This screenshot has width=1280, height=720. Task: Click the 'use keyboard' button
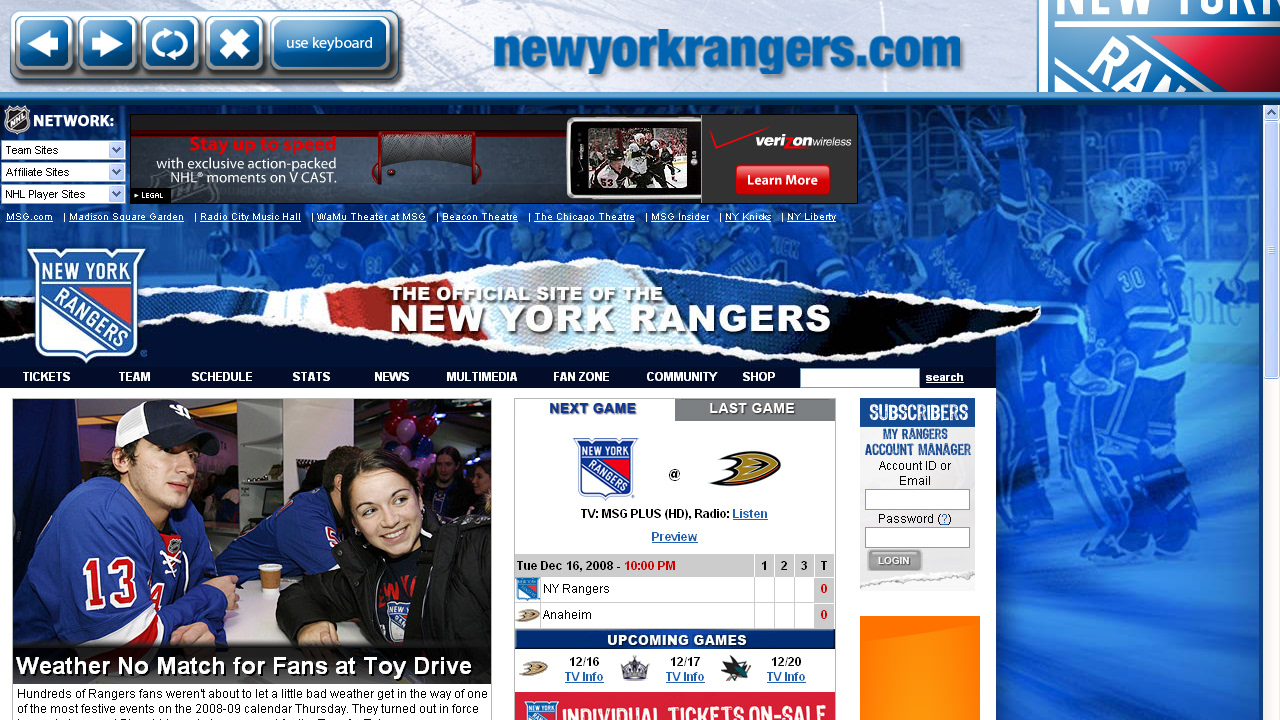click(x=329, y=44)
